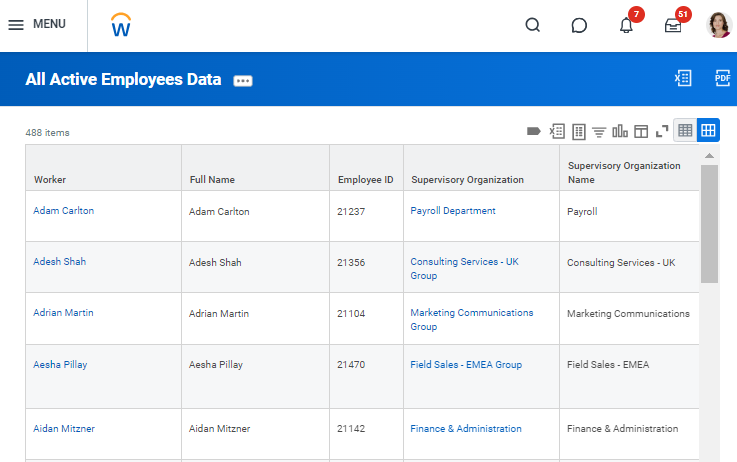Open worker link Aidan Mitzner

click(64, 429)
